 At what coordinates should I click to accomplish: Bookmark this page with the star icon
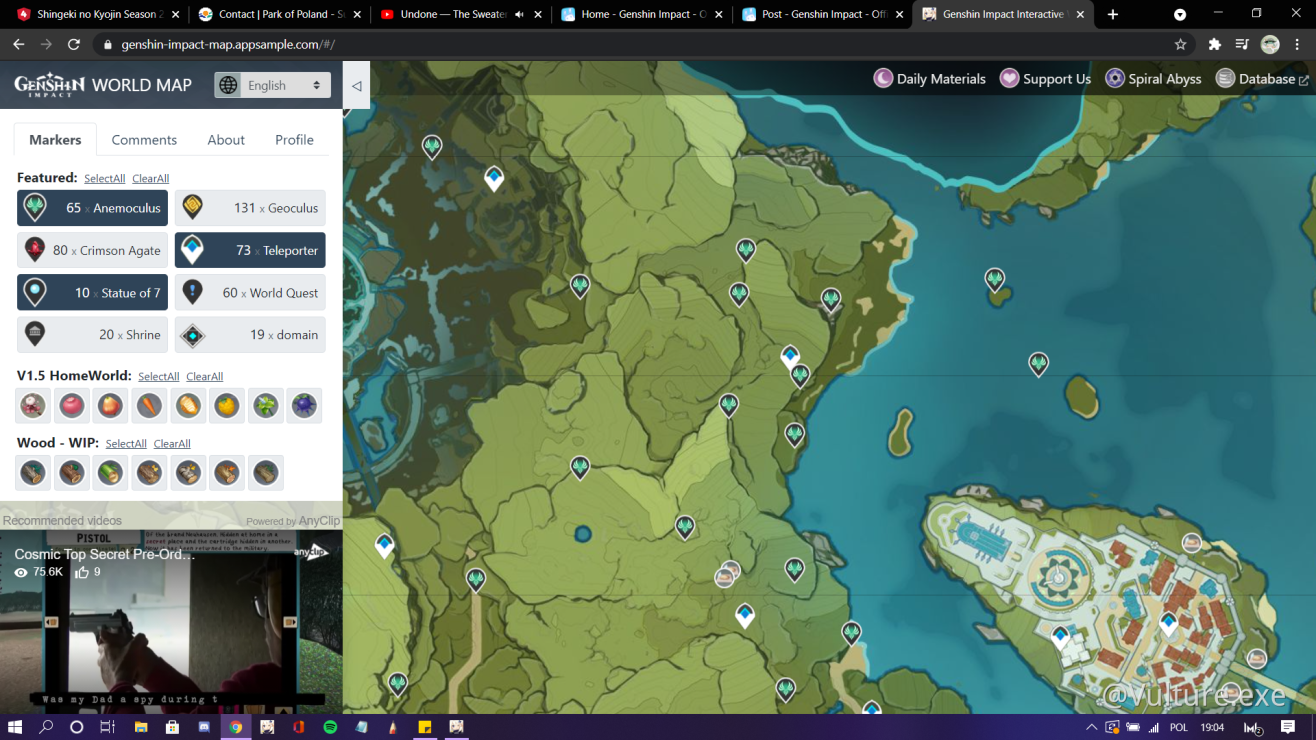[x=1180, y=45]
